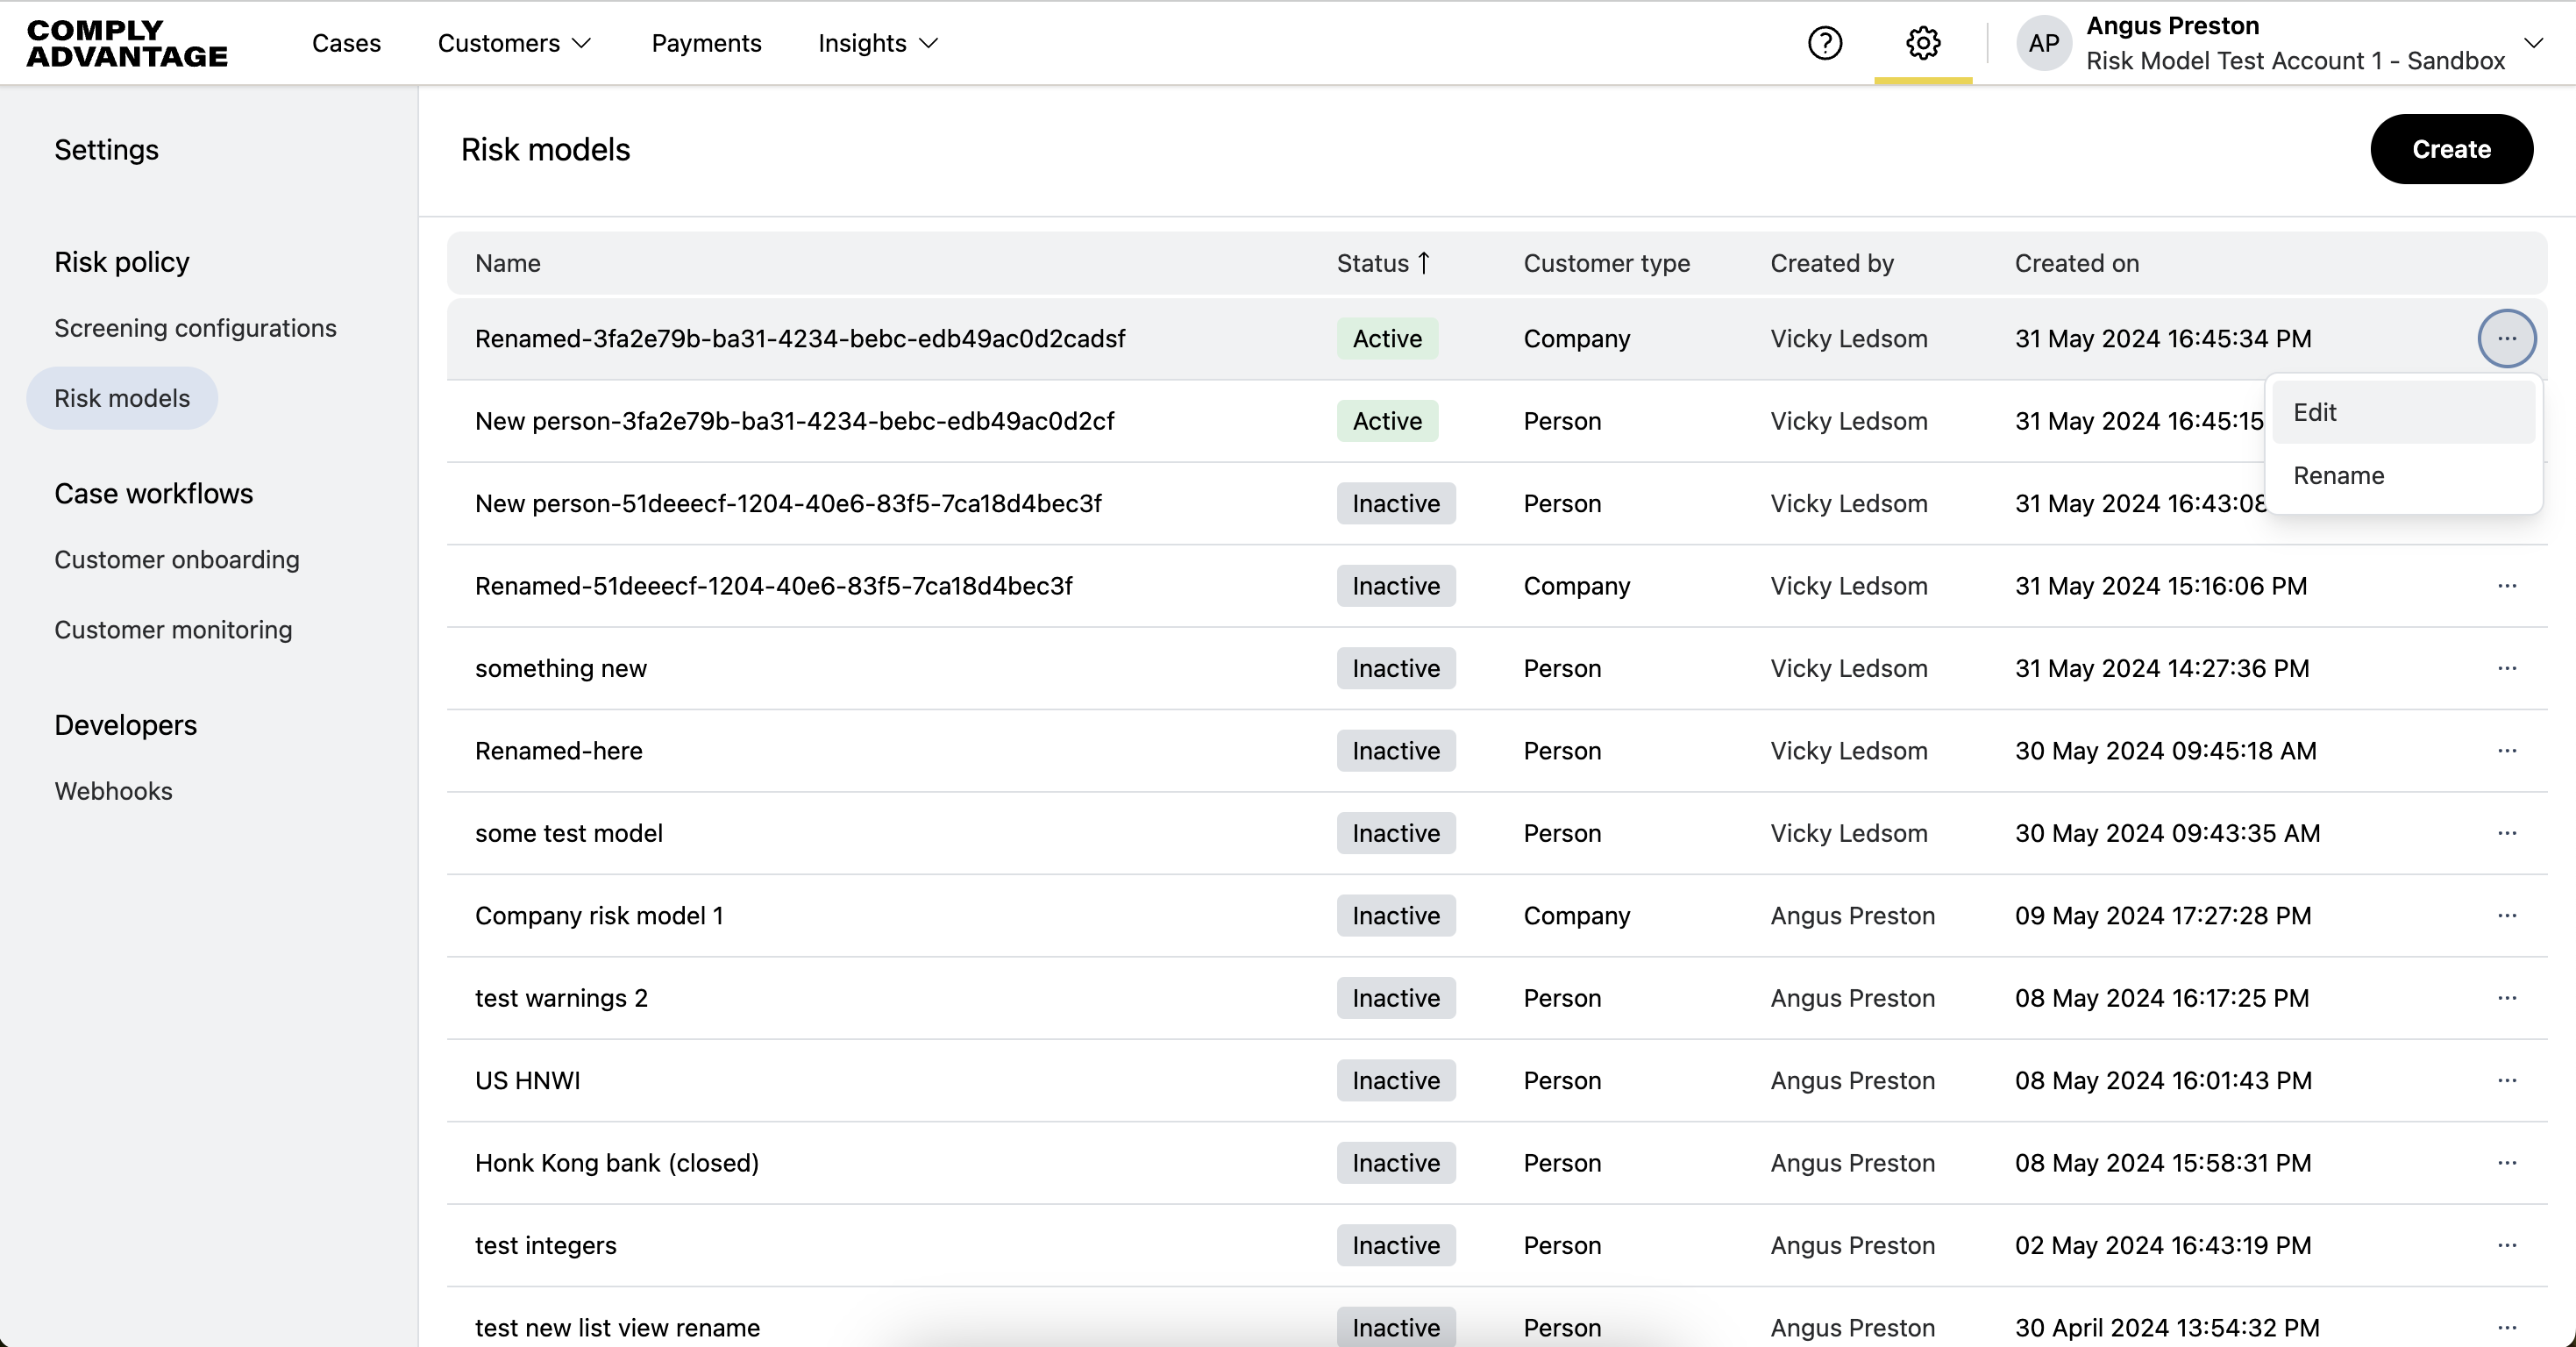Select Rename from the context menu
The height and width of the screenshot is (1347, 2576).
[x=2338, y=476]
